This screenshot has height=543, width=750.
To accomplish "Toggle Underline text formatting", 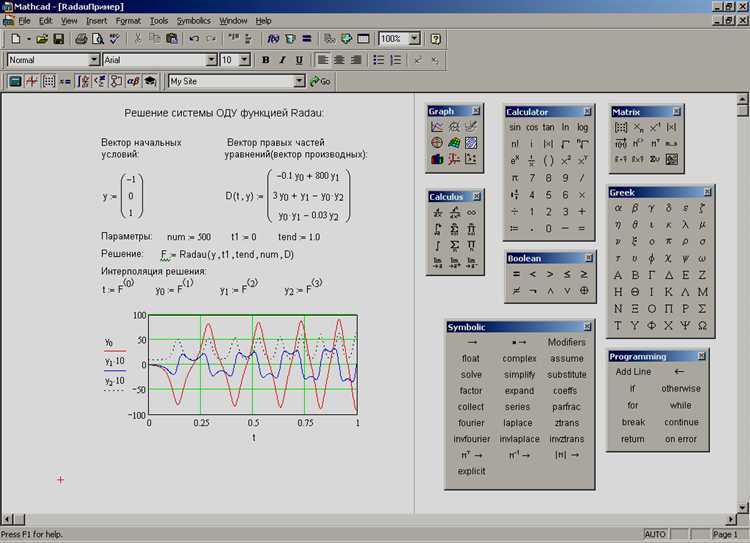I will tap(299, 60).
